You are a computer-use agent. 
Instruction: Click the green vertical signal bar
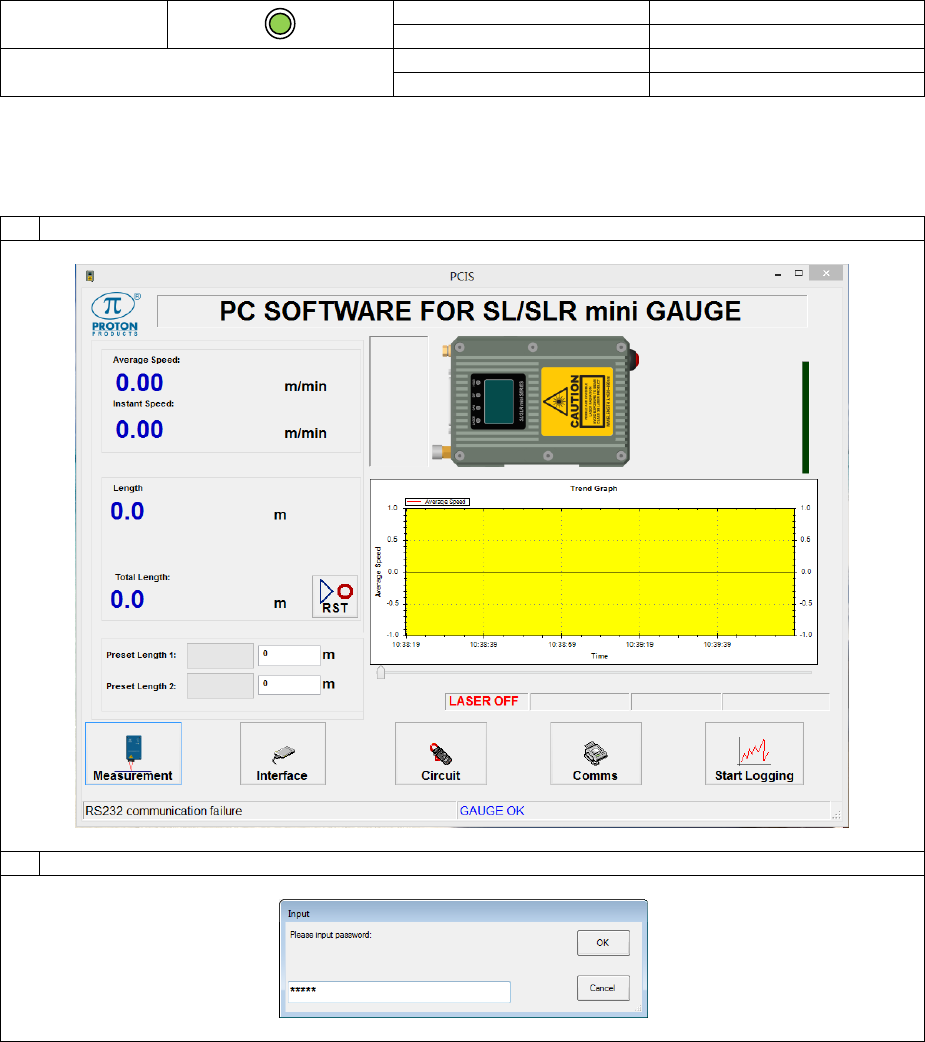pos(805,417)
